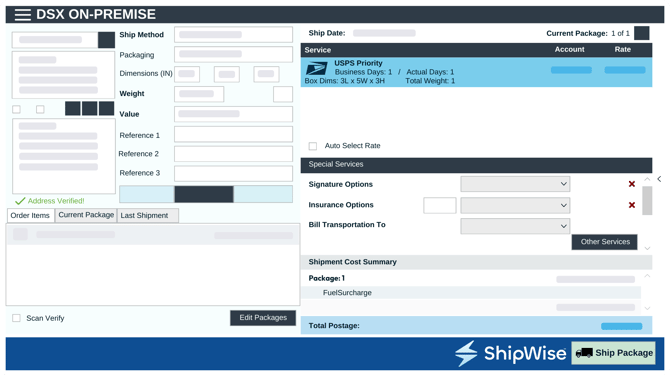Click the third Dimensions input box

tap(266, 74)
